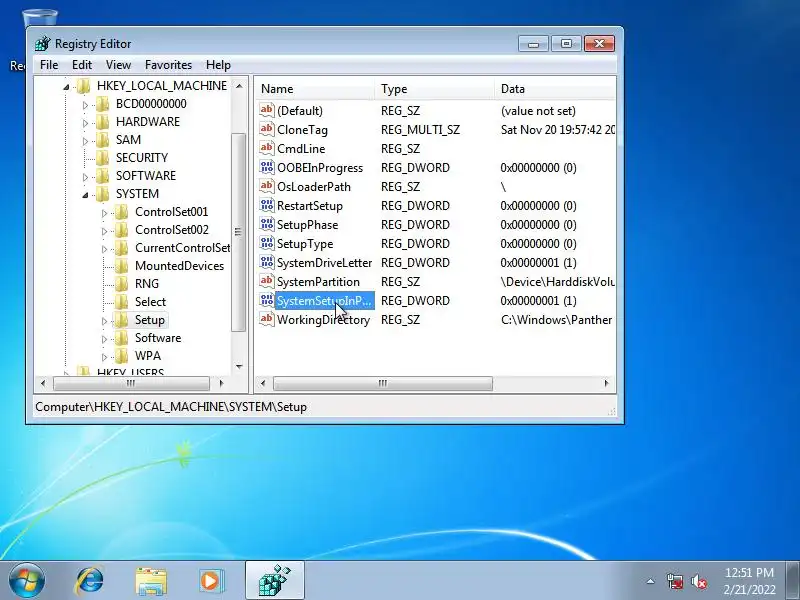
Task: Expand the SAM key
Action: 85,140
